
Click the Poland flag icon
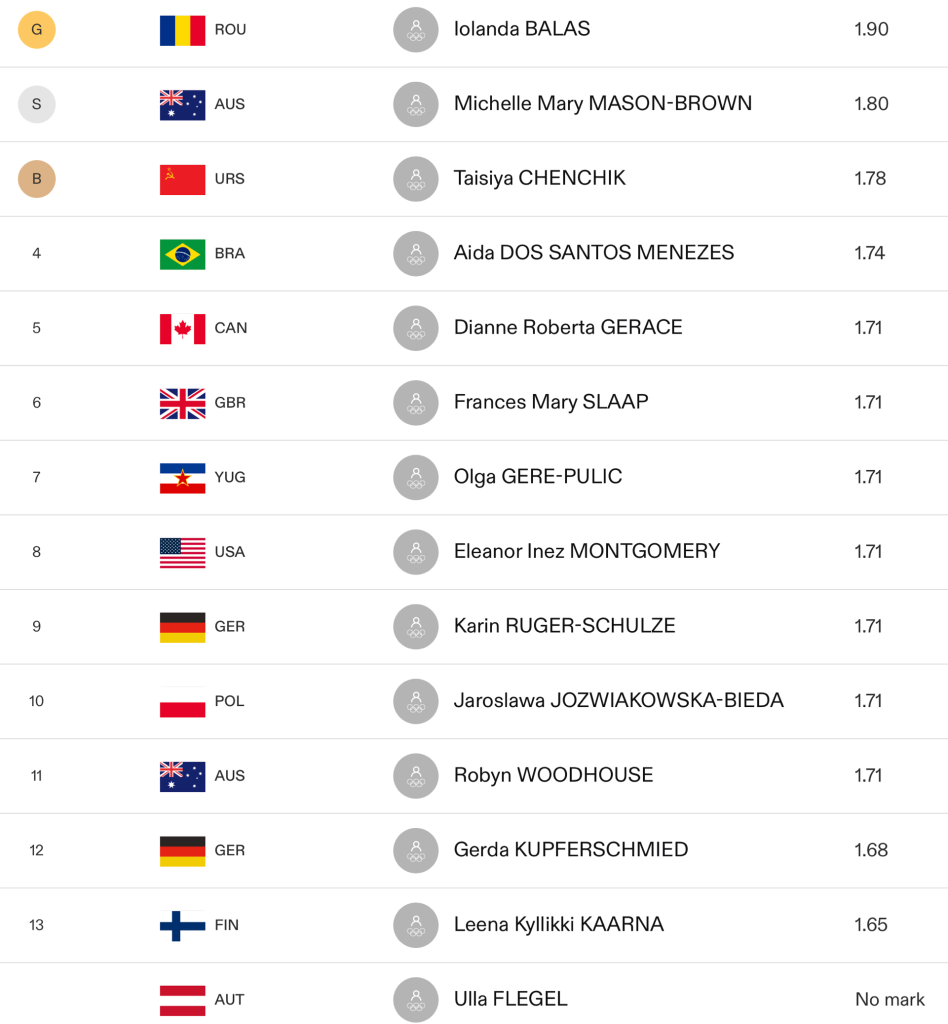pyautogui.click(x=183, y=701)
